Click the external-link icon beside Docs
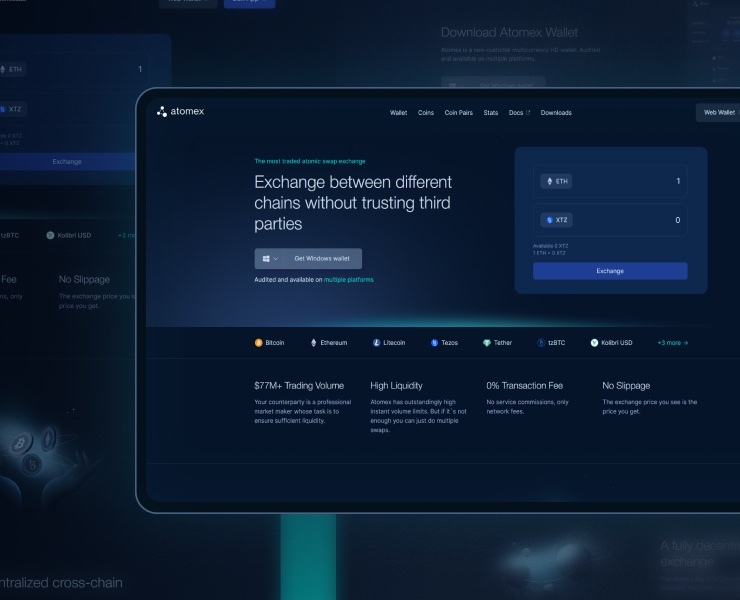The height and width of the screenshot is (600, 740). [528, 113]
